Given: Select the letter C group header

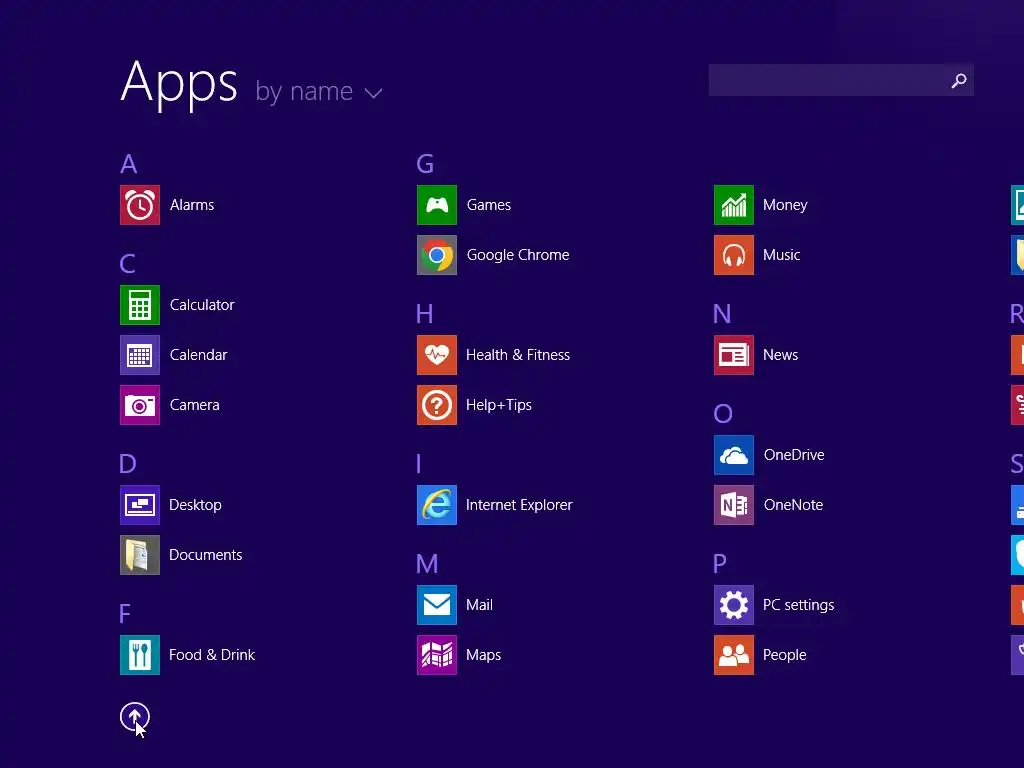Looking at the screenshot, I should pos(128,264).
